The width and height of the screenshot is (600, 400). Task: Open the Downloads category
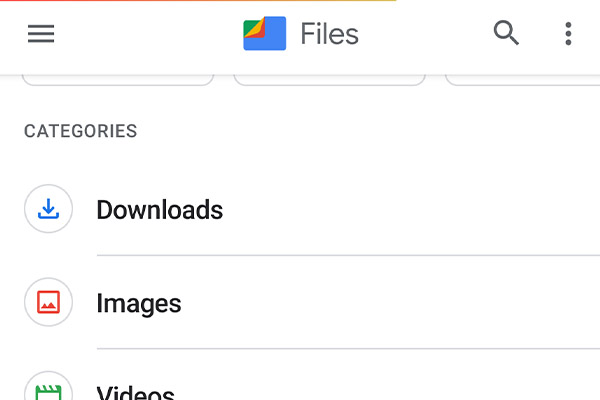(x=160, y=210)
